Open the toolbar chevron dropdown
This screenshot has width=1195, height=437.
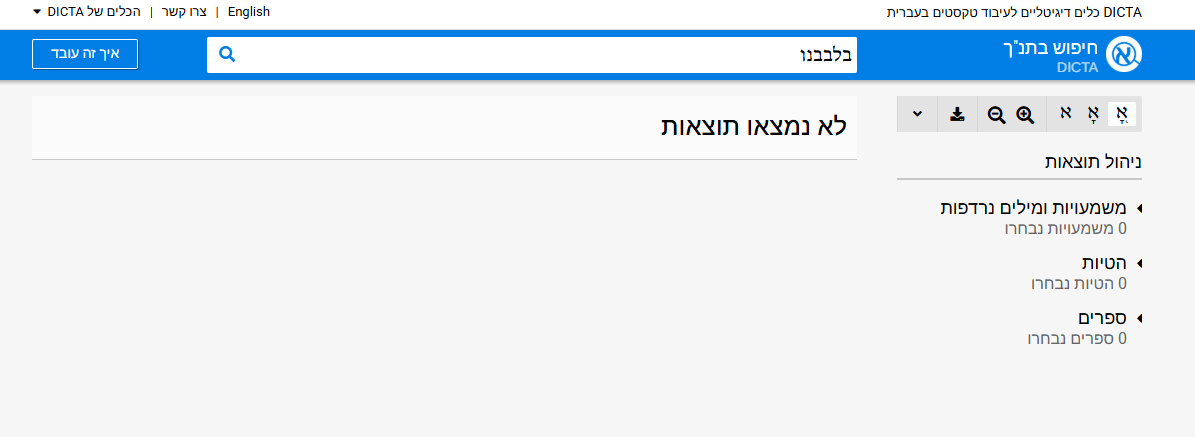[x=918, y=114]
